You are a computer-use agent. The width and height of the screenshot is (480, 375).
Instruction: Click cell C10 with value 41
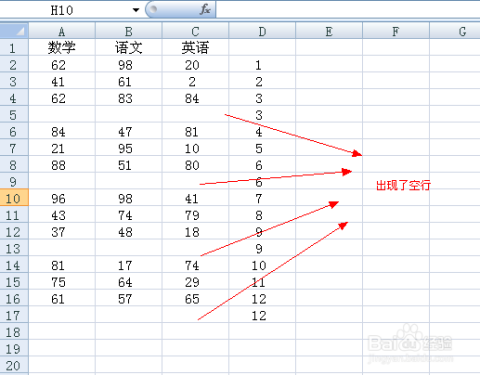[195, 198]
